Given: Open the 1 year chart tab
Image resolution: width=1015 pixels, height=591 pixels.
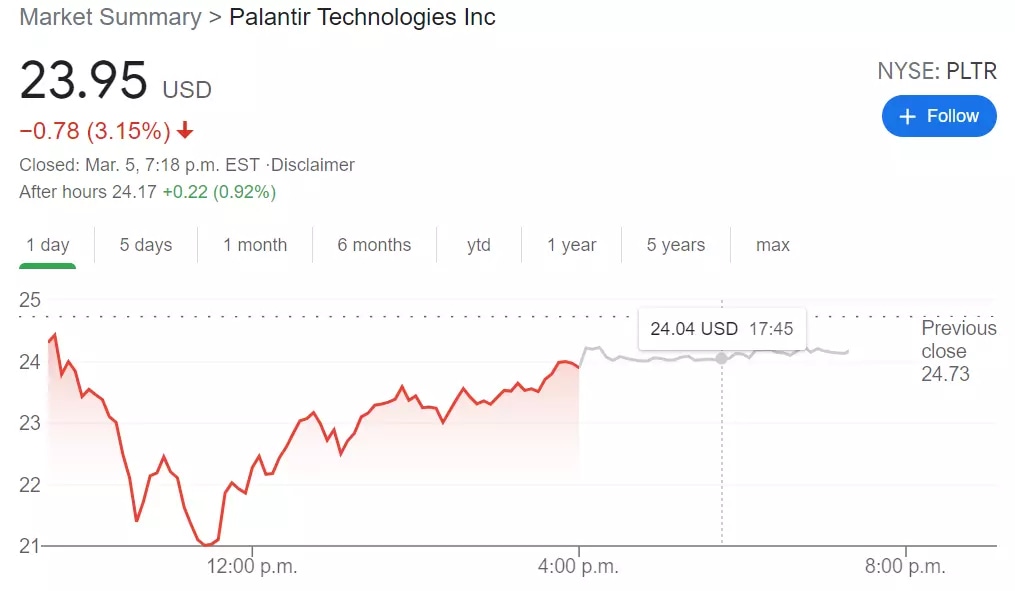Looking at the screenshot, I should [x=572, y=245].
